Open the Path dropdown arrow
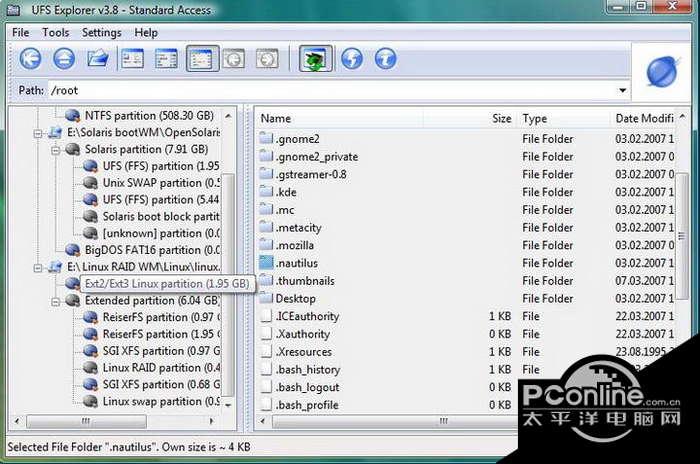Image resolution: width=700 pixels, height=464 pixels. click(622, 91)
